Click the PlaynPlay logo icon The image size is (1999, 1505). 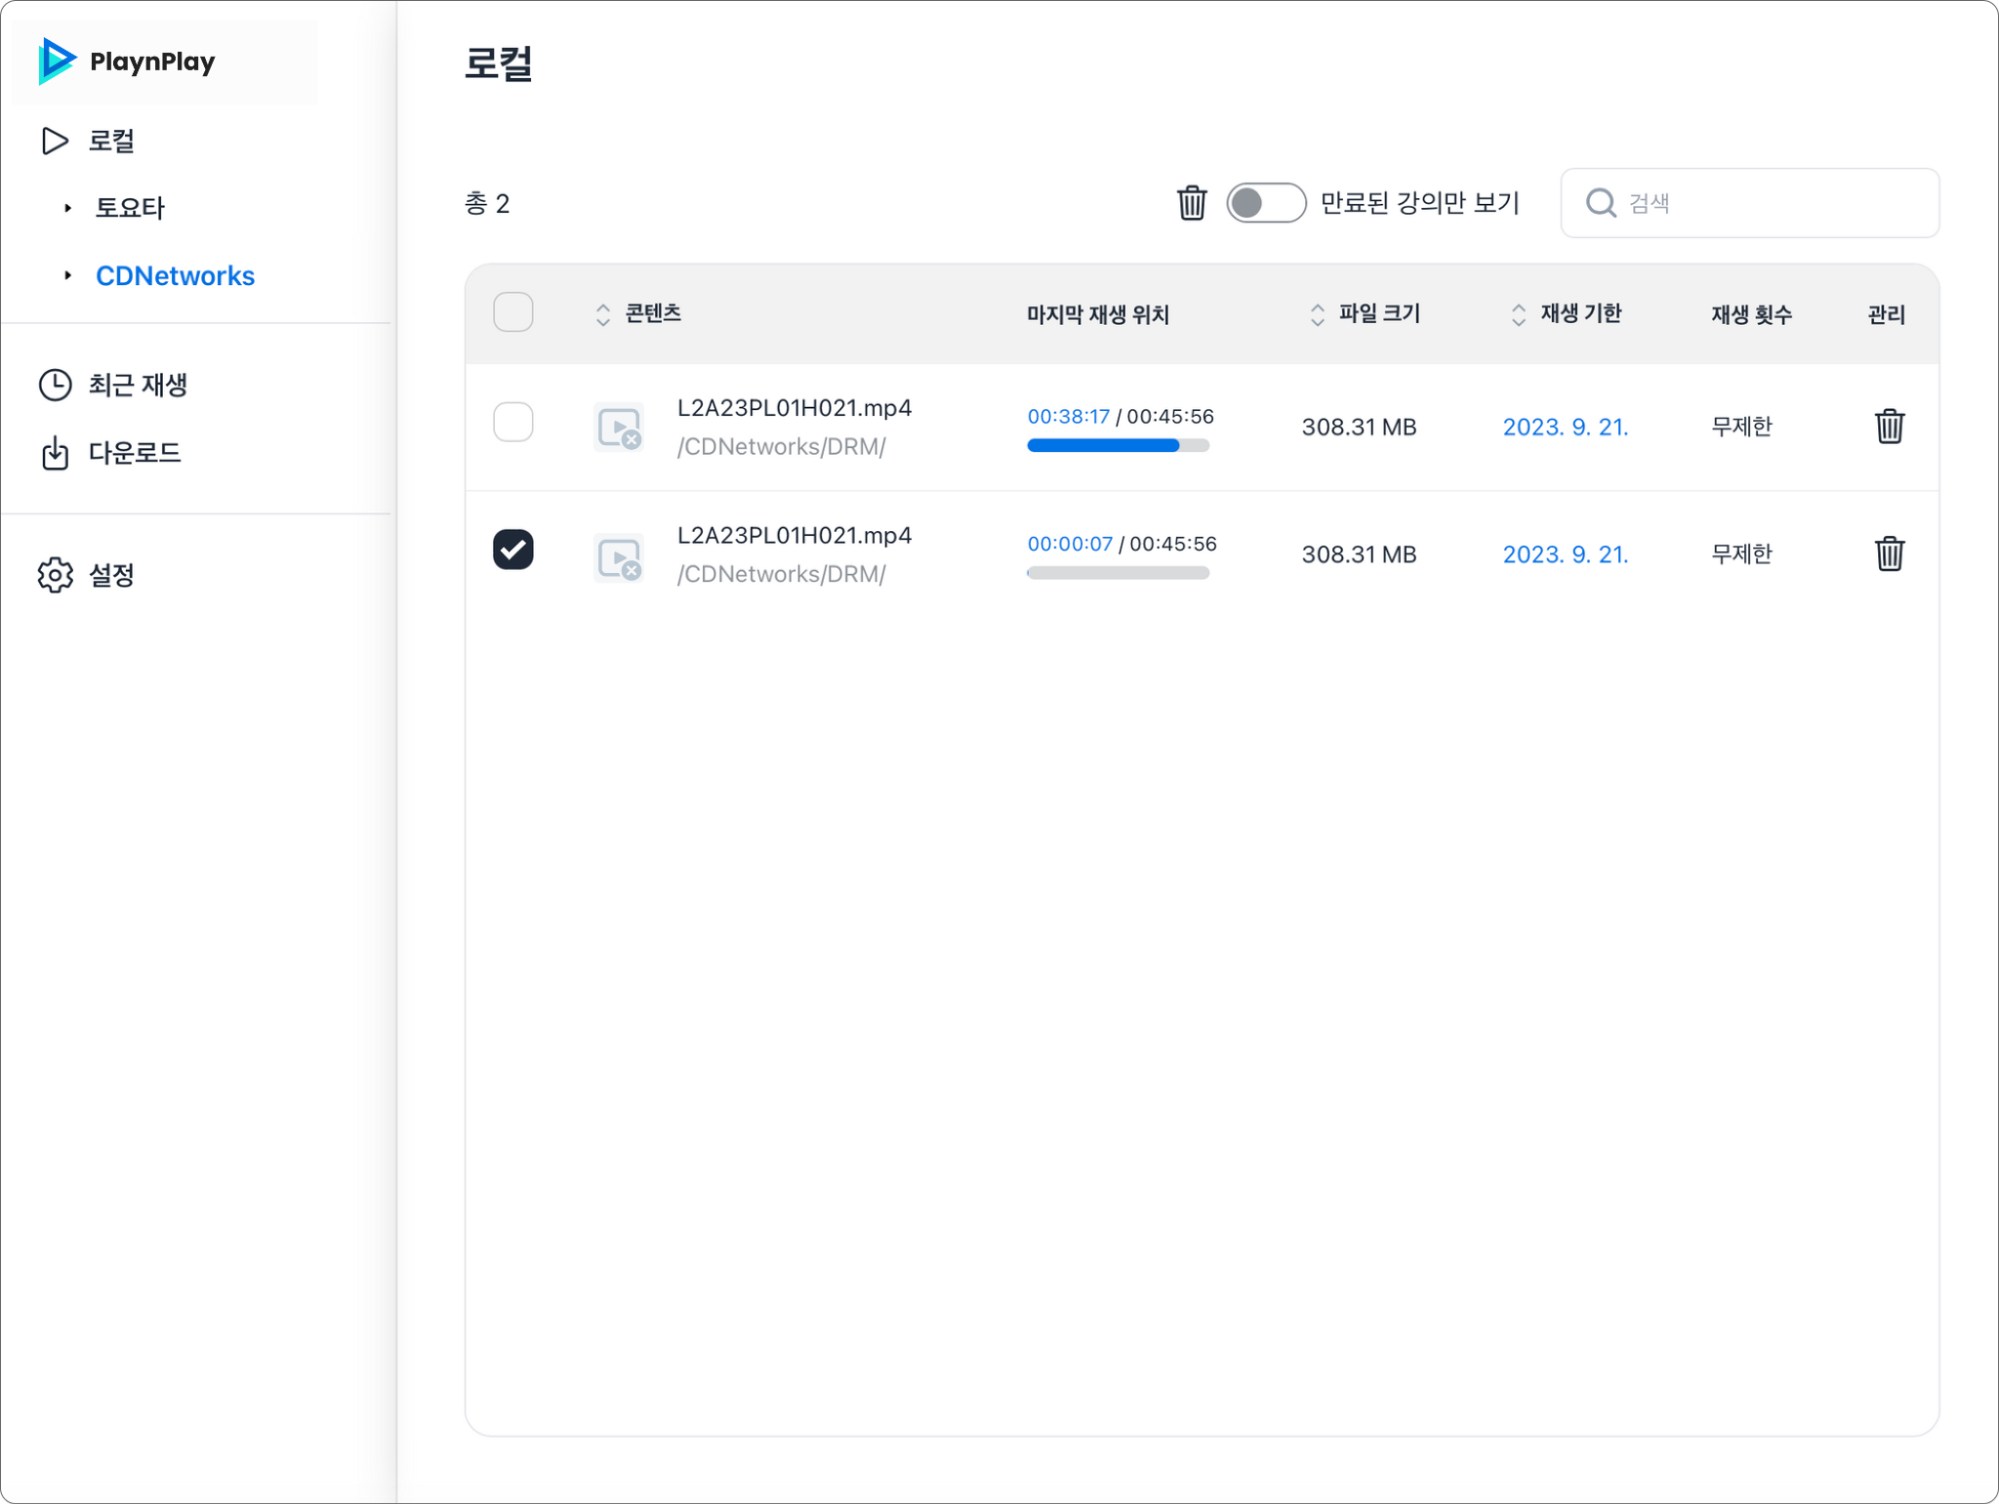tap(57, 61)
